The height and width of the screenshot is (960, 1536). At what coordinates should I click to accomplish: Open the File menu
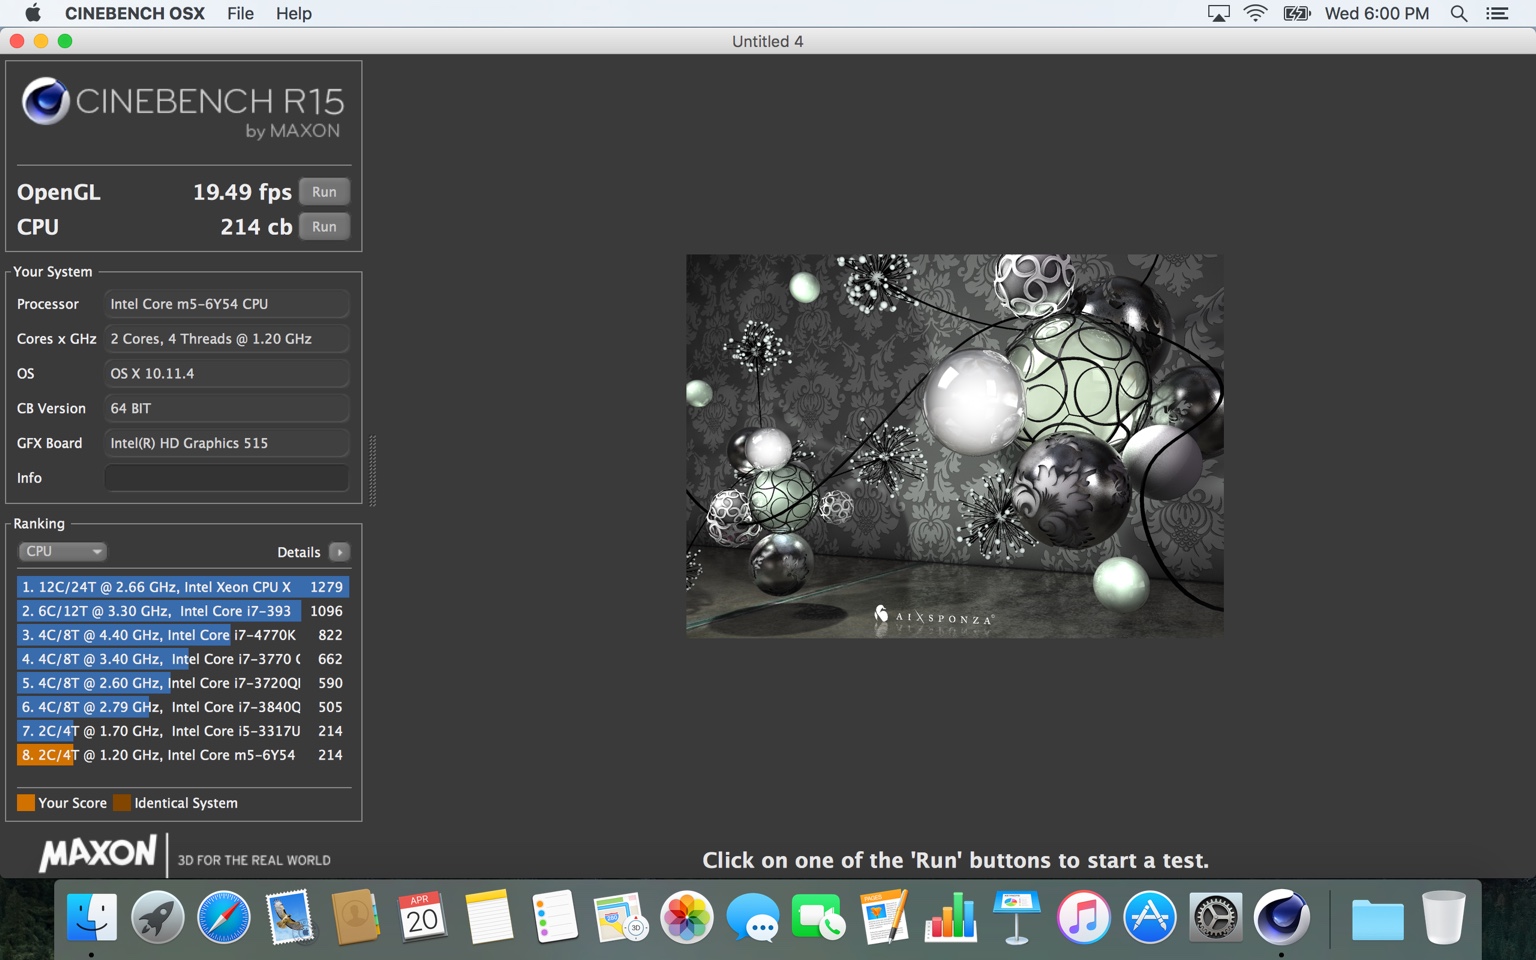pyautogui.click(x=240, y=13)
